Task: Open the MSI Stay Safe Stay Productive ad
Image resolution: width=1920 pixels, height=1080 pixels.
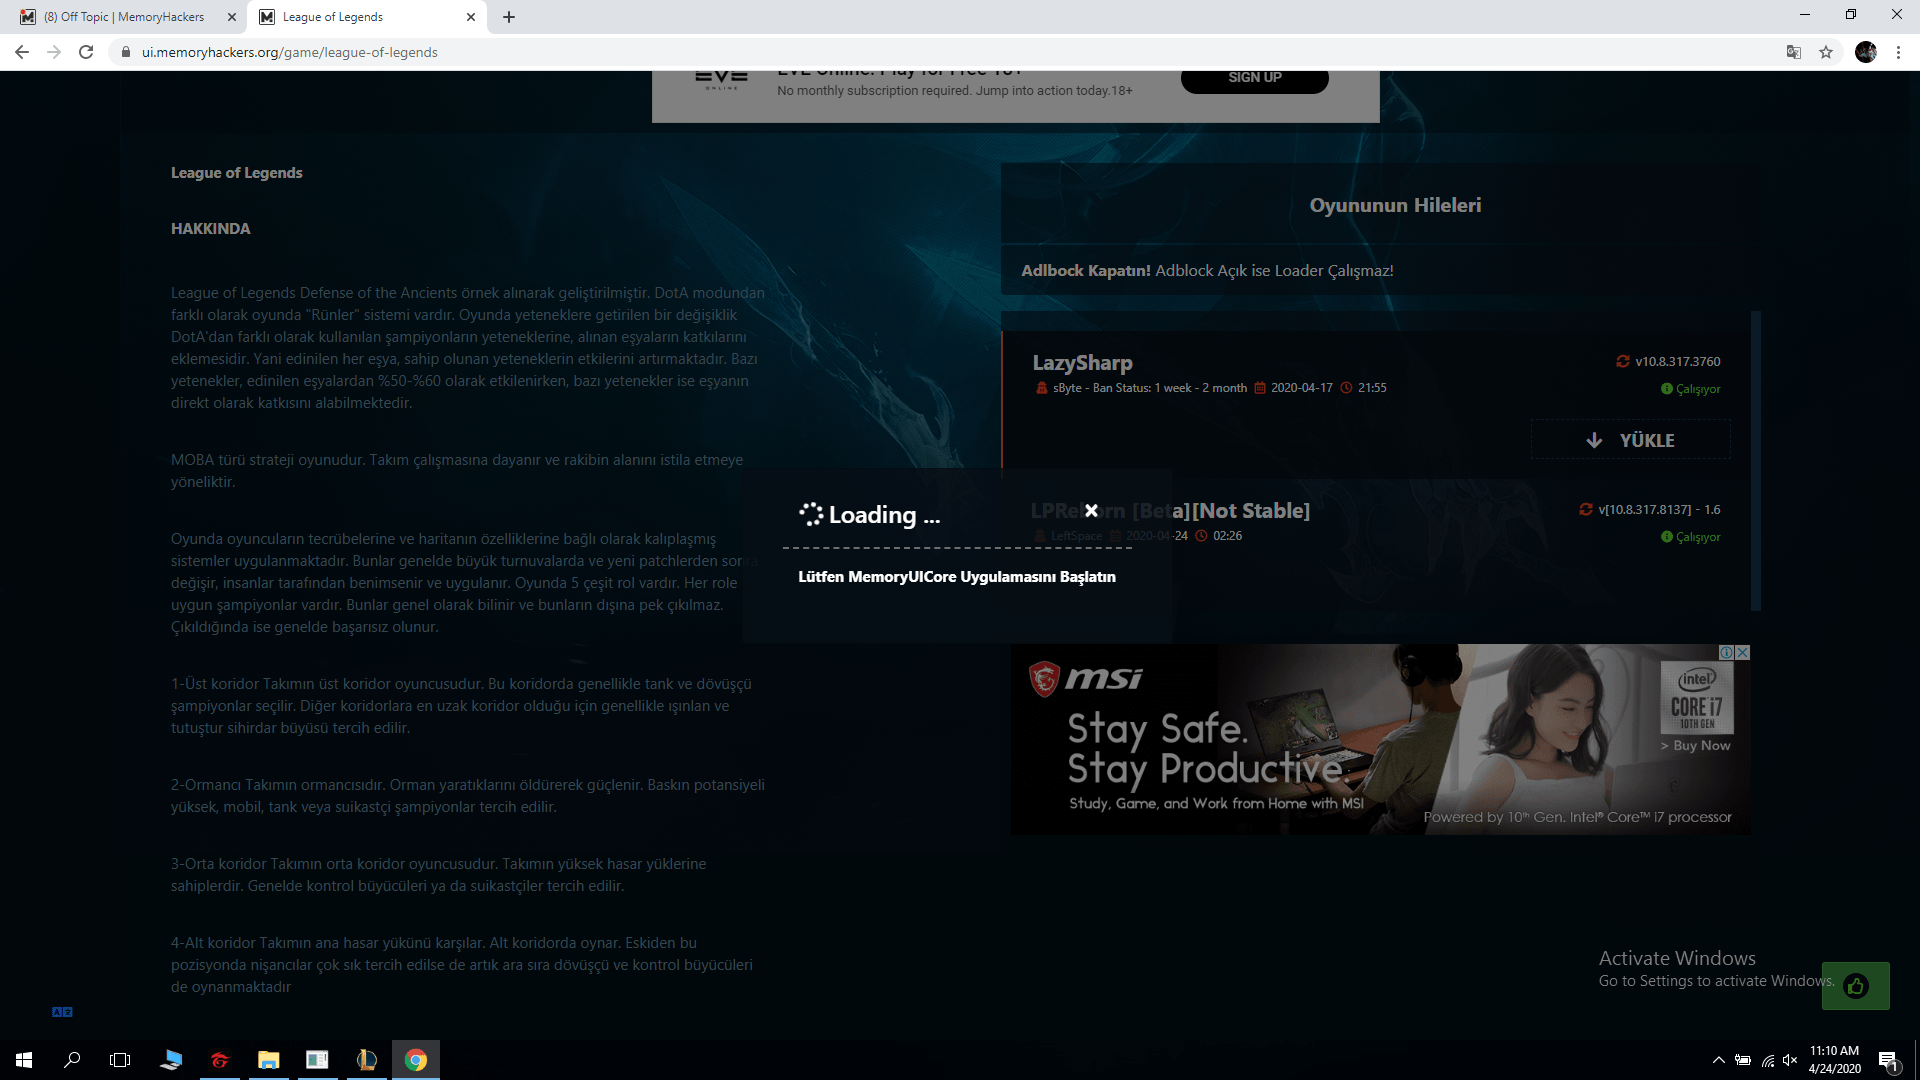Action: (1380, 739)
